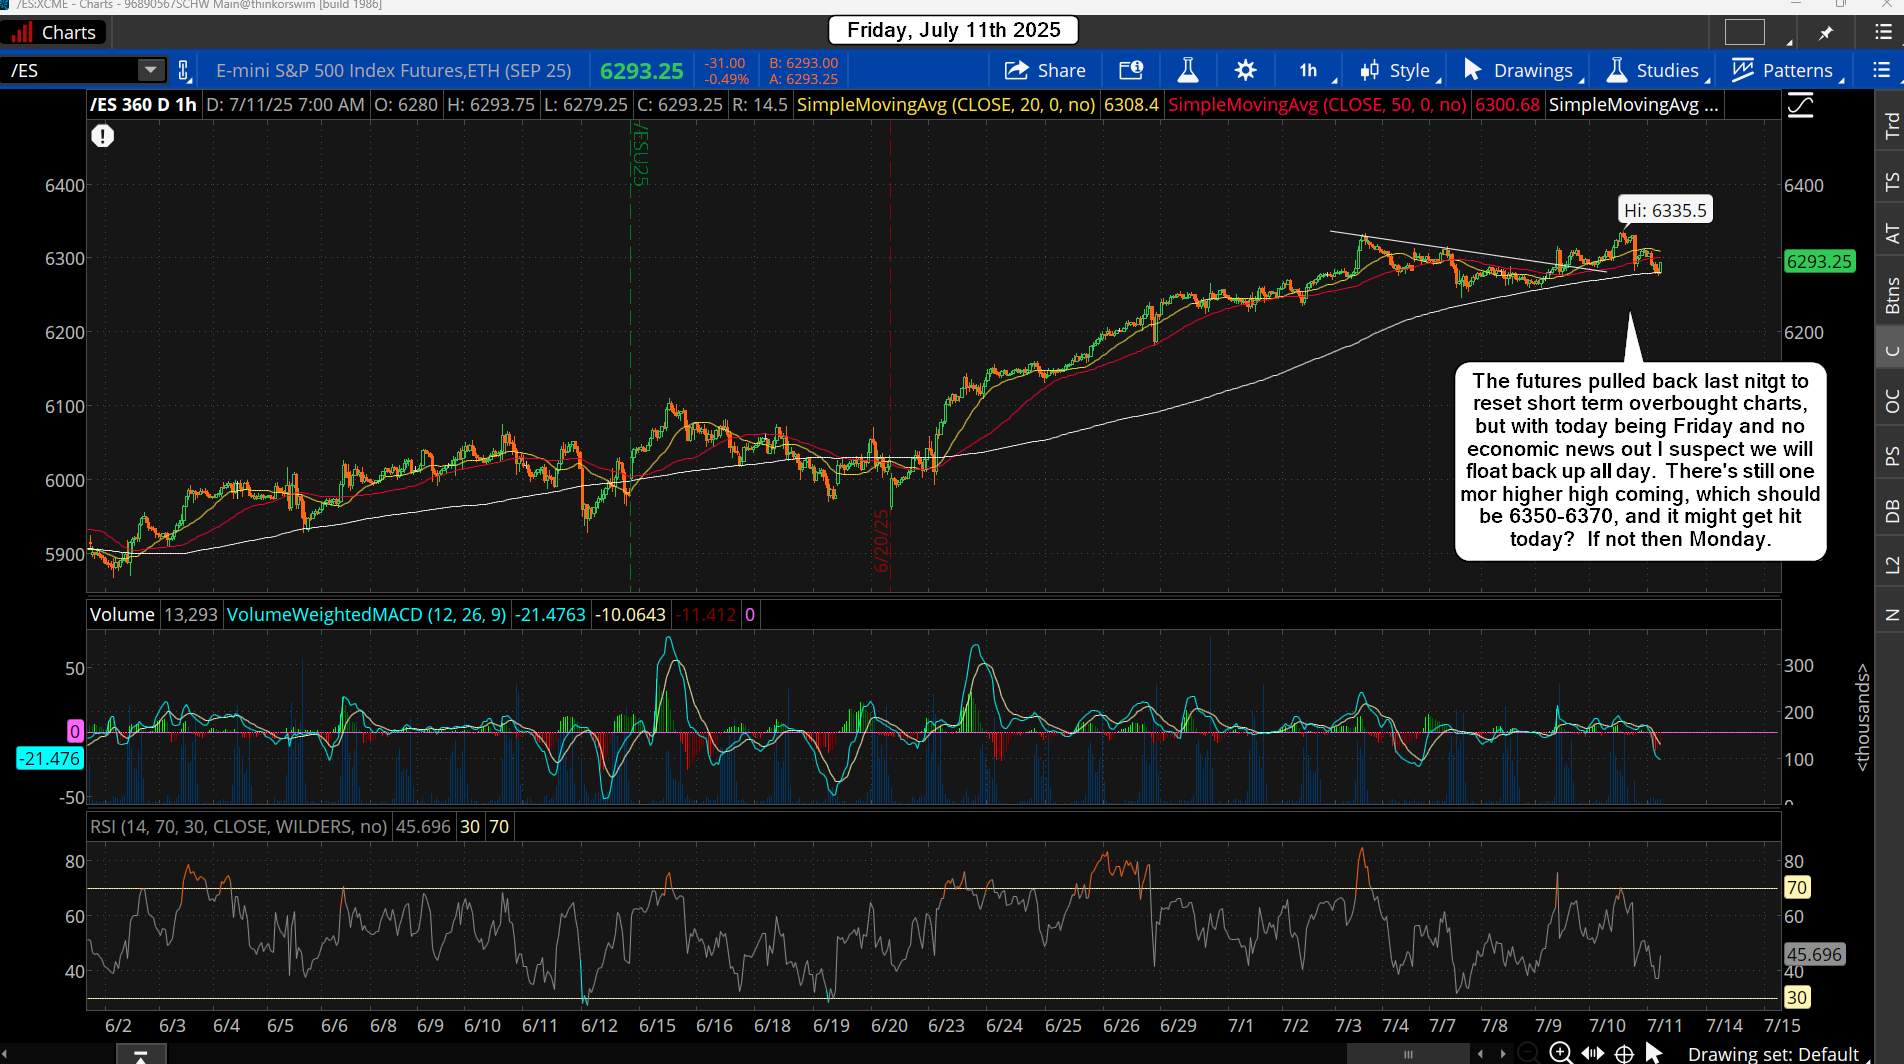1904x1064 pixels.
Task: Click the /ES symbol input field
Action: coord(70,70)
